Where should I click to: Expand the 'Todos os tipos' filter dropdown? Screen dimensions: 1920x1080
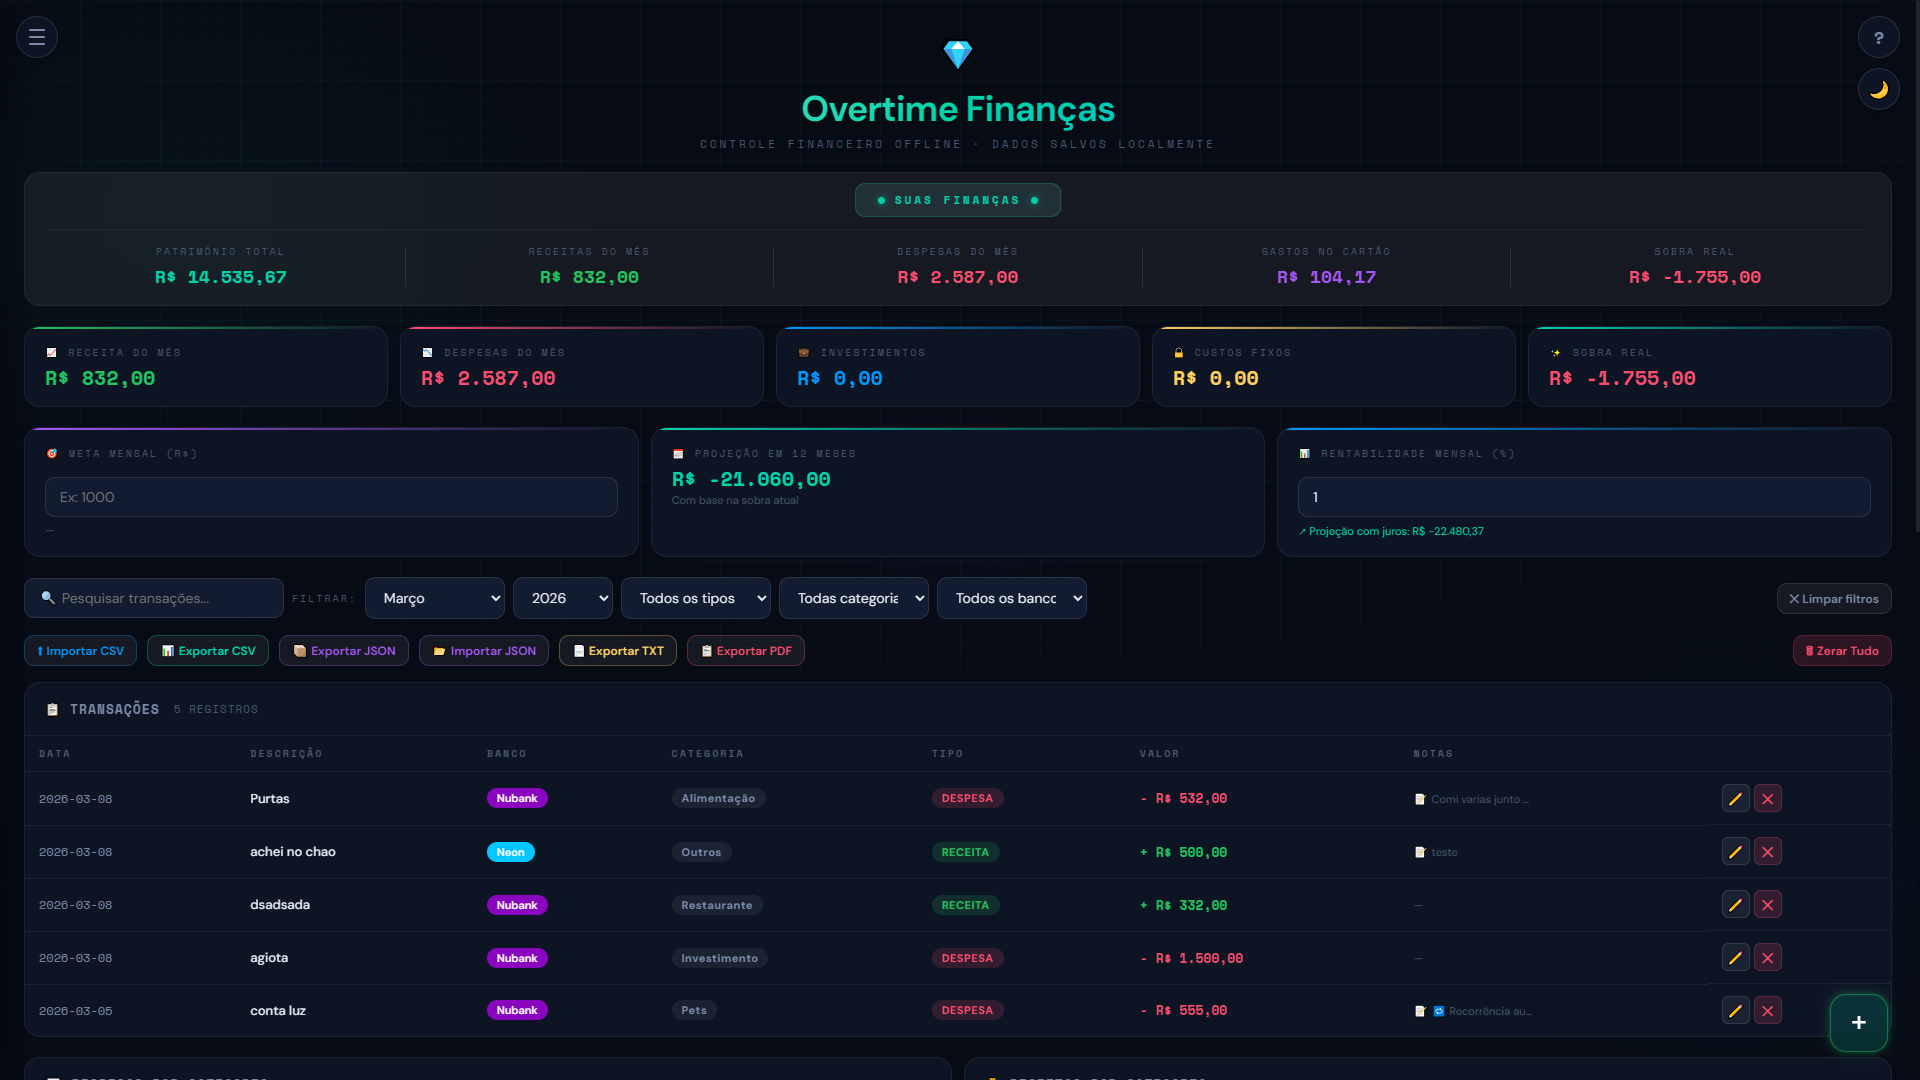(x=695, y=597)
